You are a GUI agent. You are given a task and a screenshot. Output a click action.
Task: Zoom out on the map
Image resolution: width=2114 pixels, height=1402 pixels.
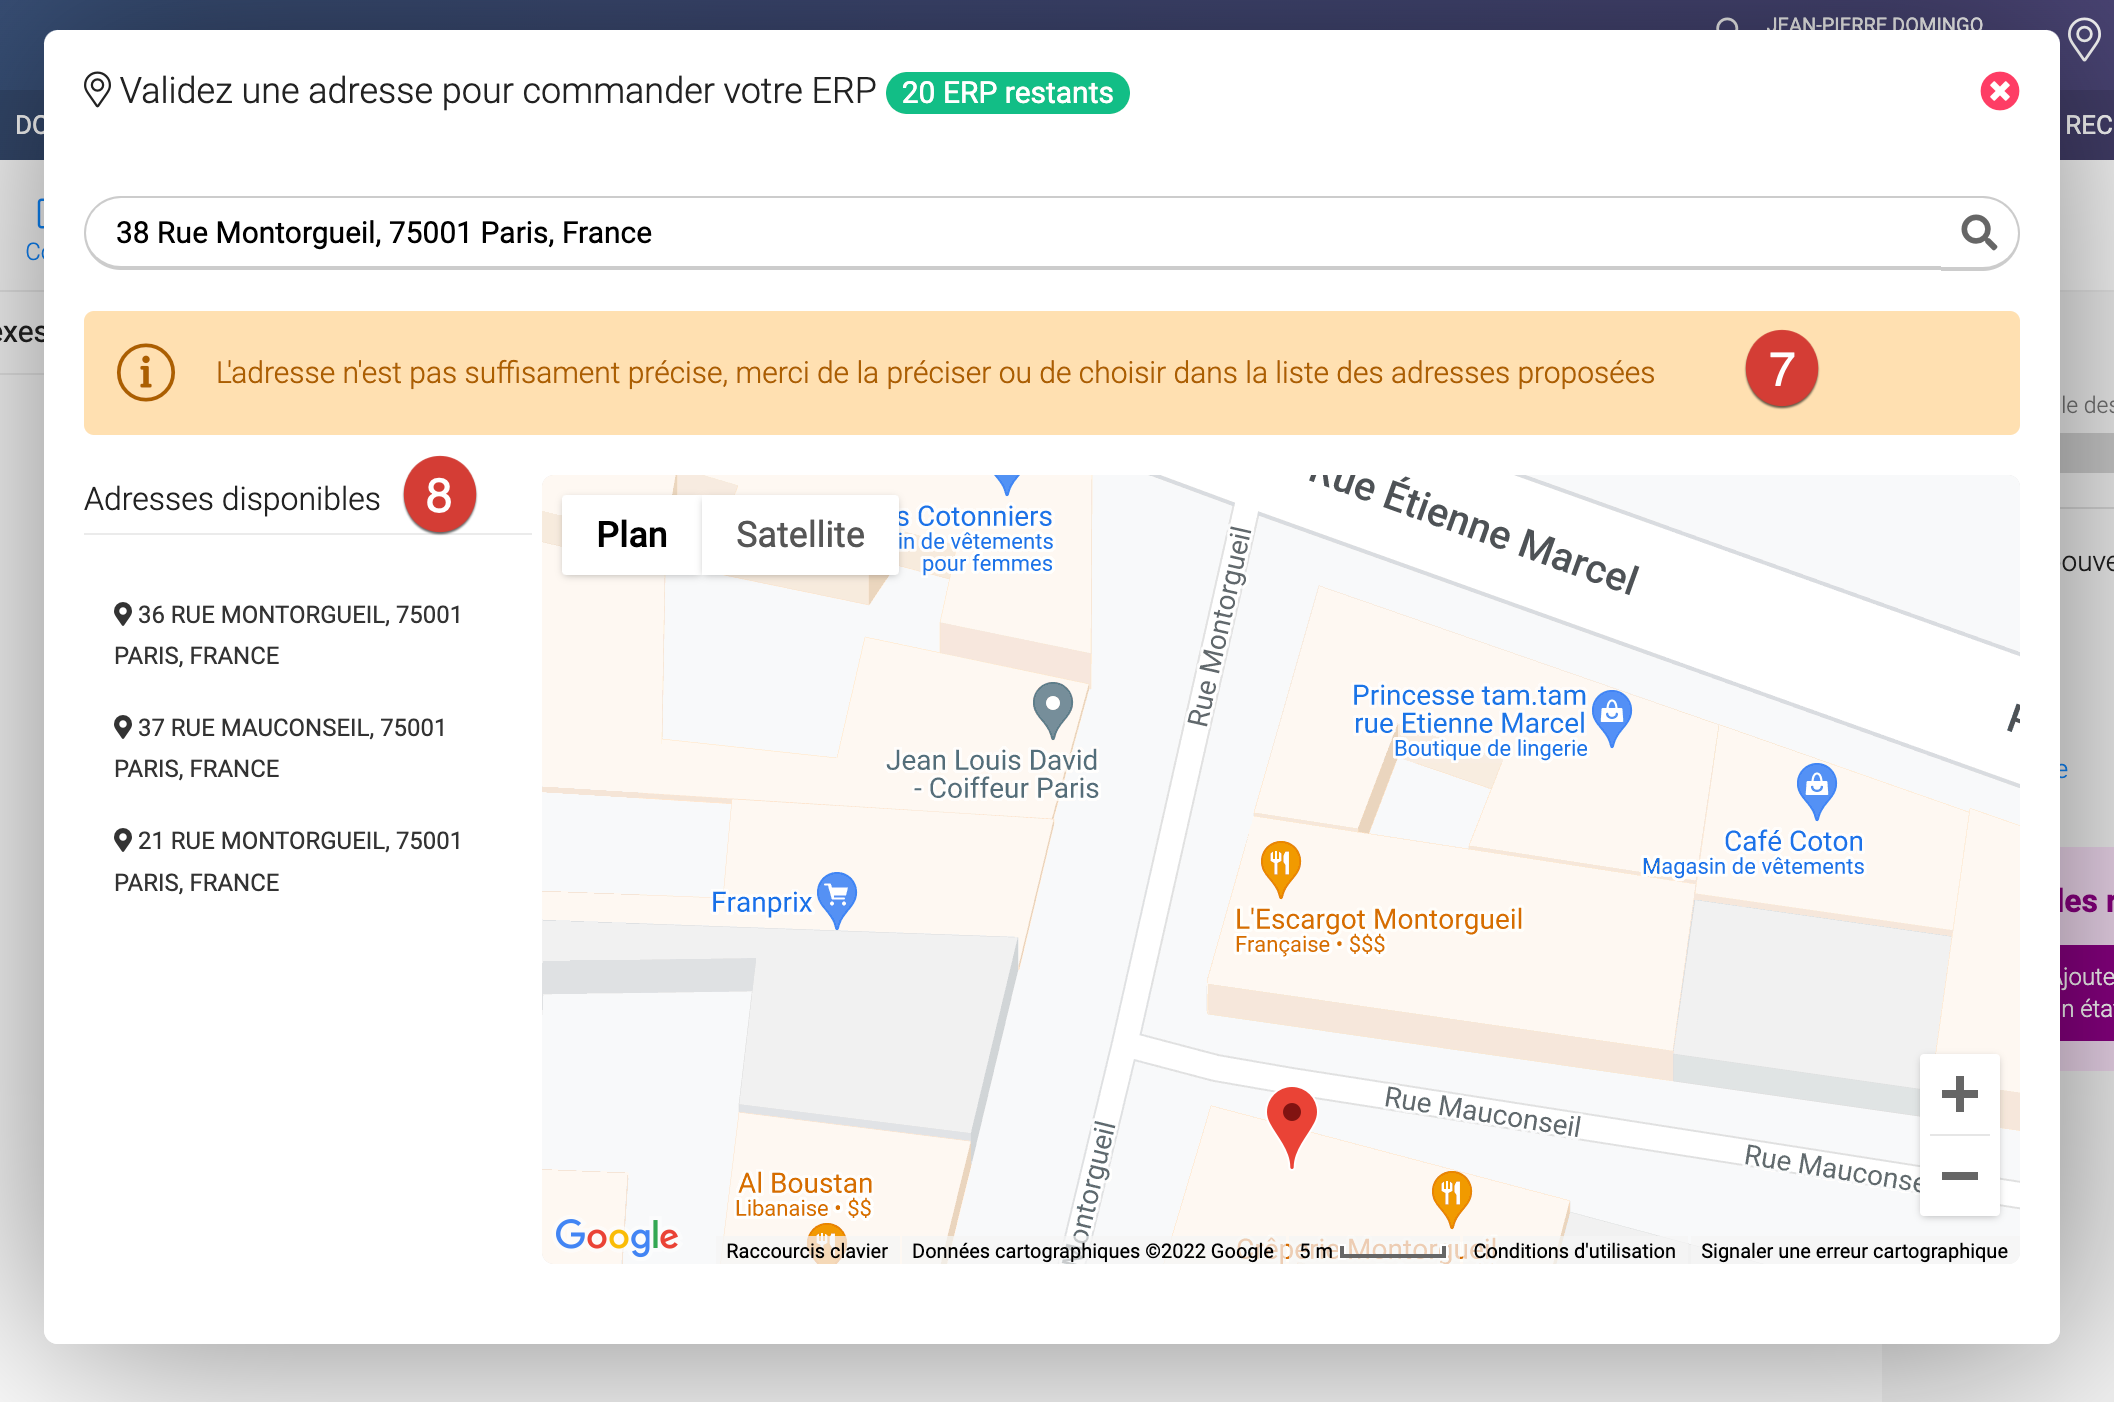point(1959,1176)
